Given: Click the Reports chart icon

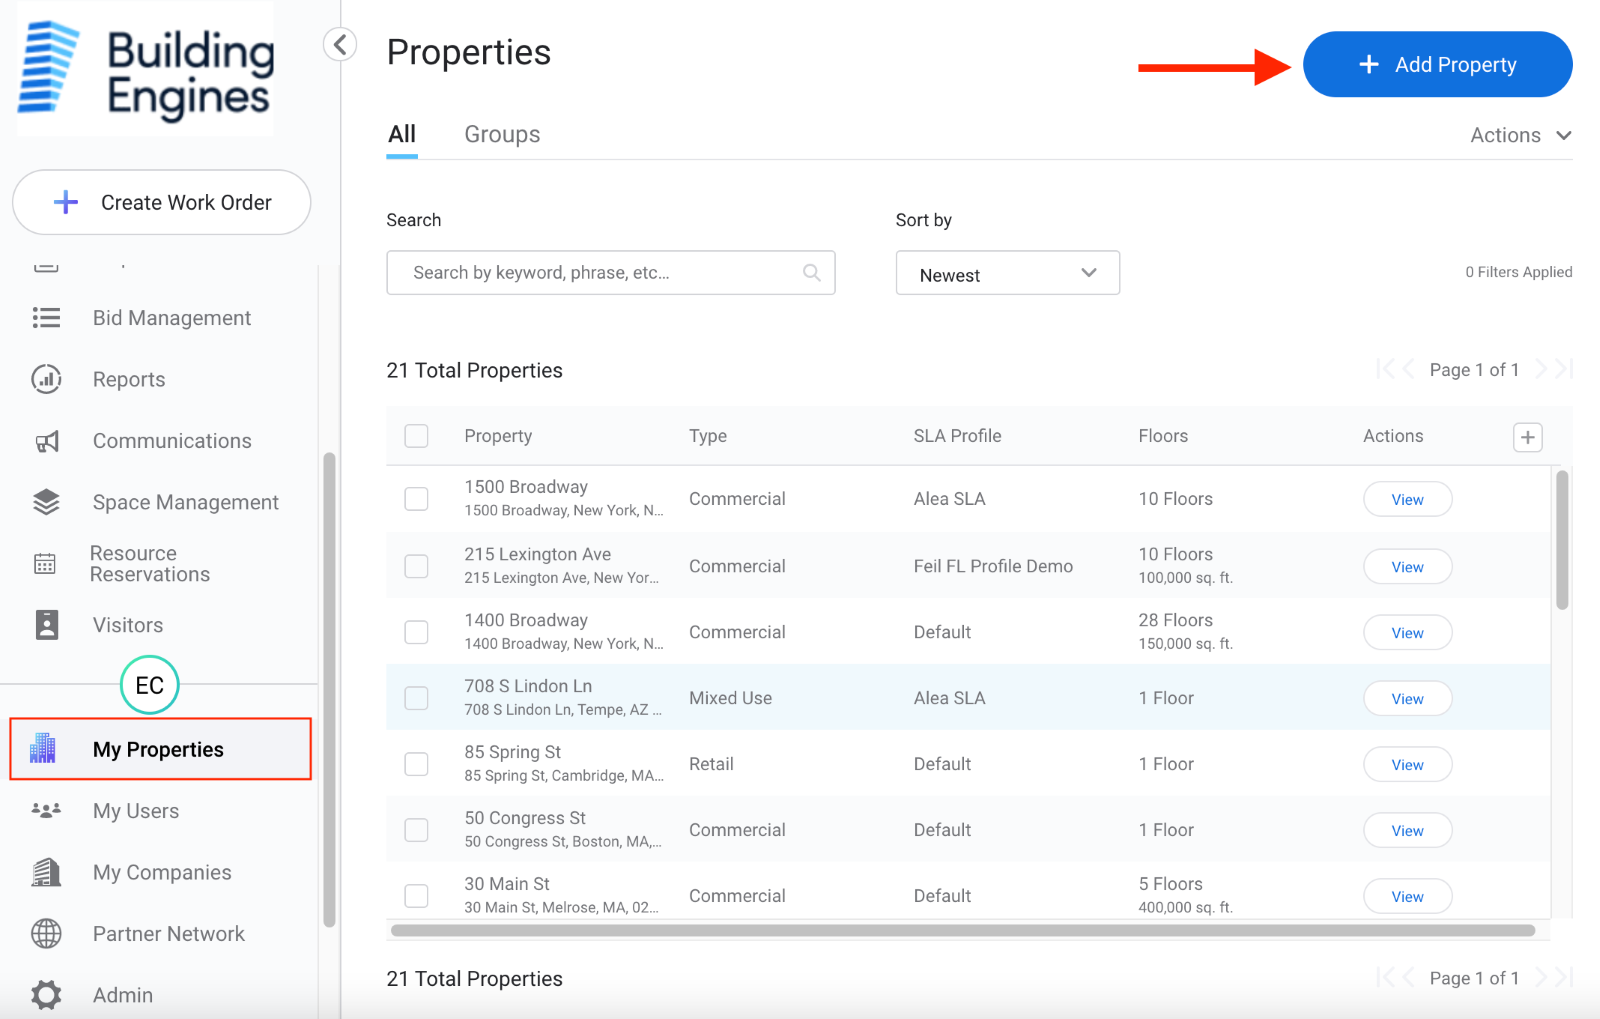Looking at the screenshot, I should [46, 379].
